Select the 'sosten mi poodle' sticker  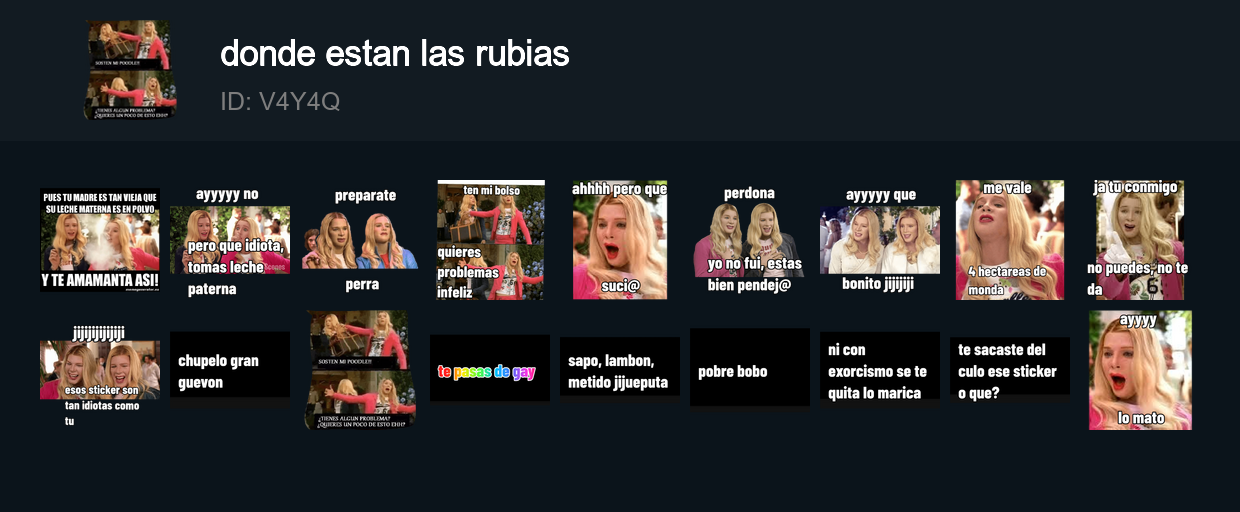coord(360,370)
